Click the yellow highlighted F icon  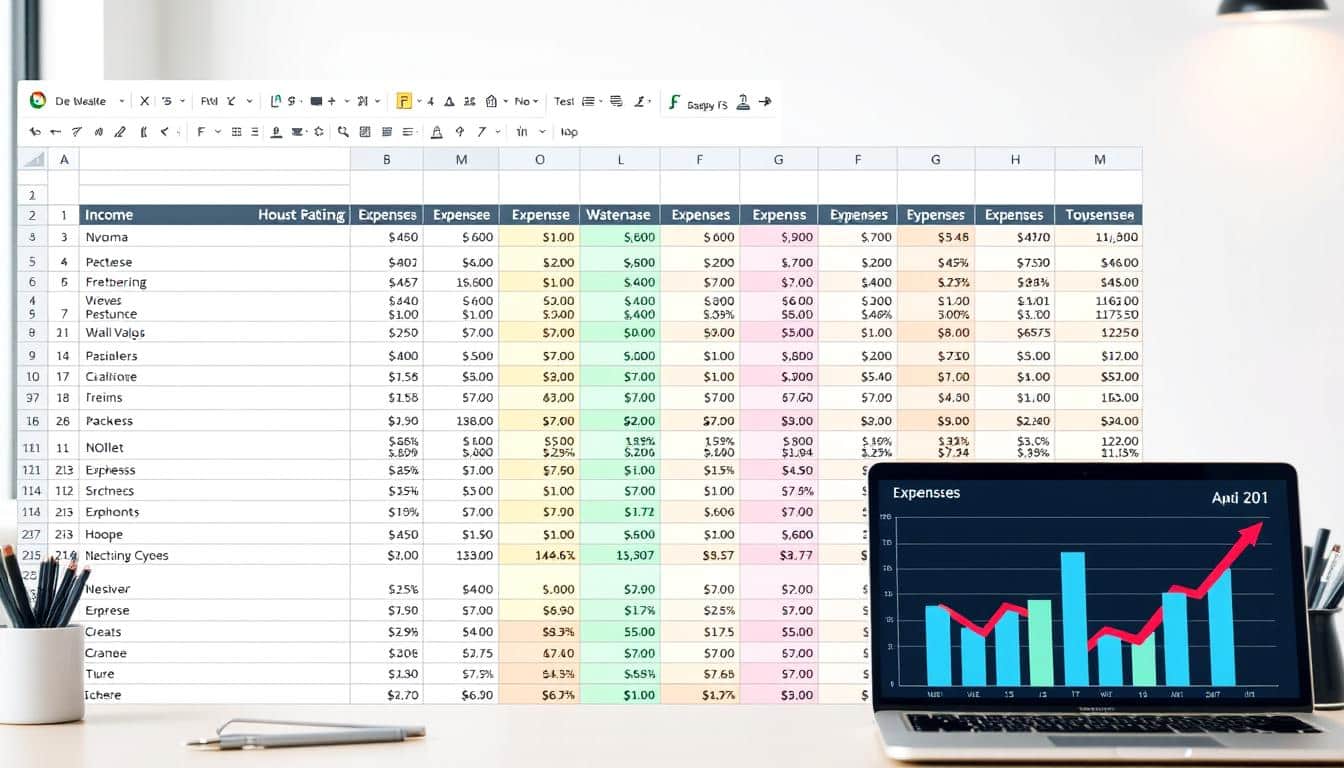pyautogui.click(x=404, y=101)
